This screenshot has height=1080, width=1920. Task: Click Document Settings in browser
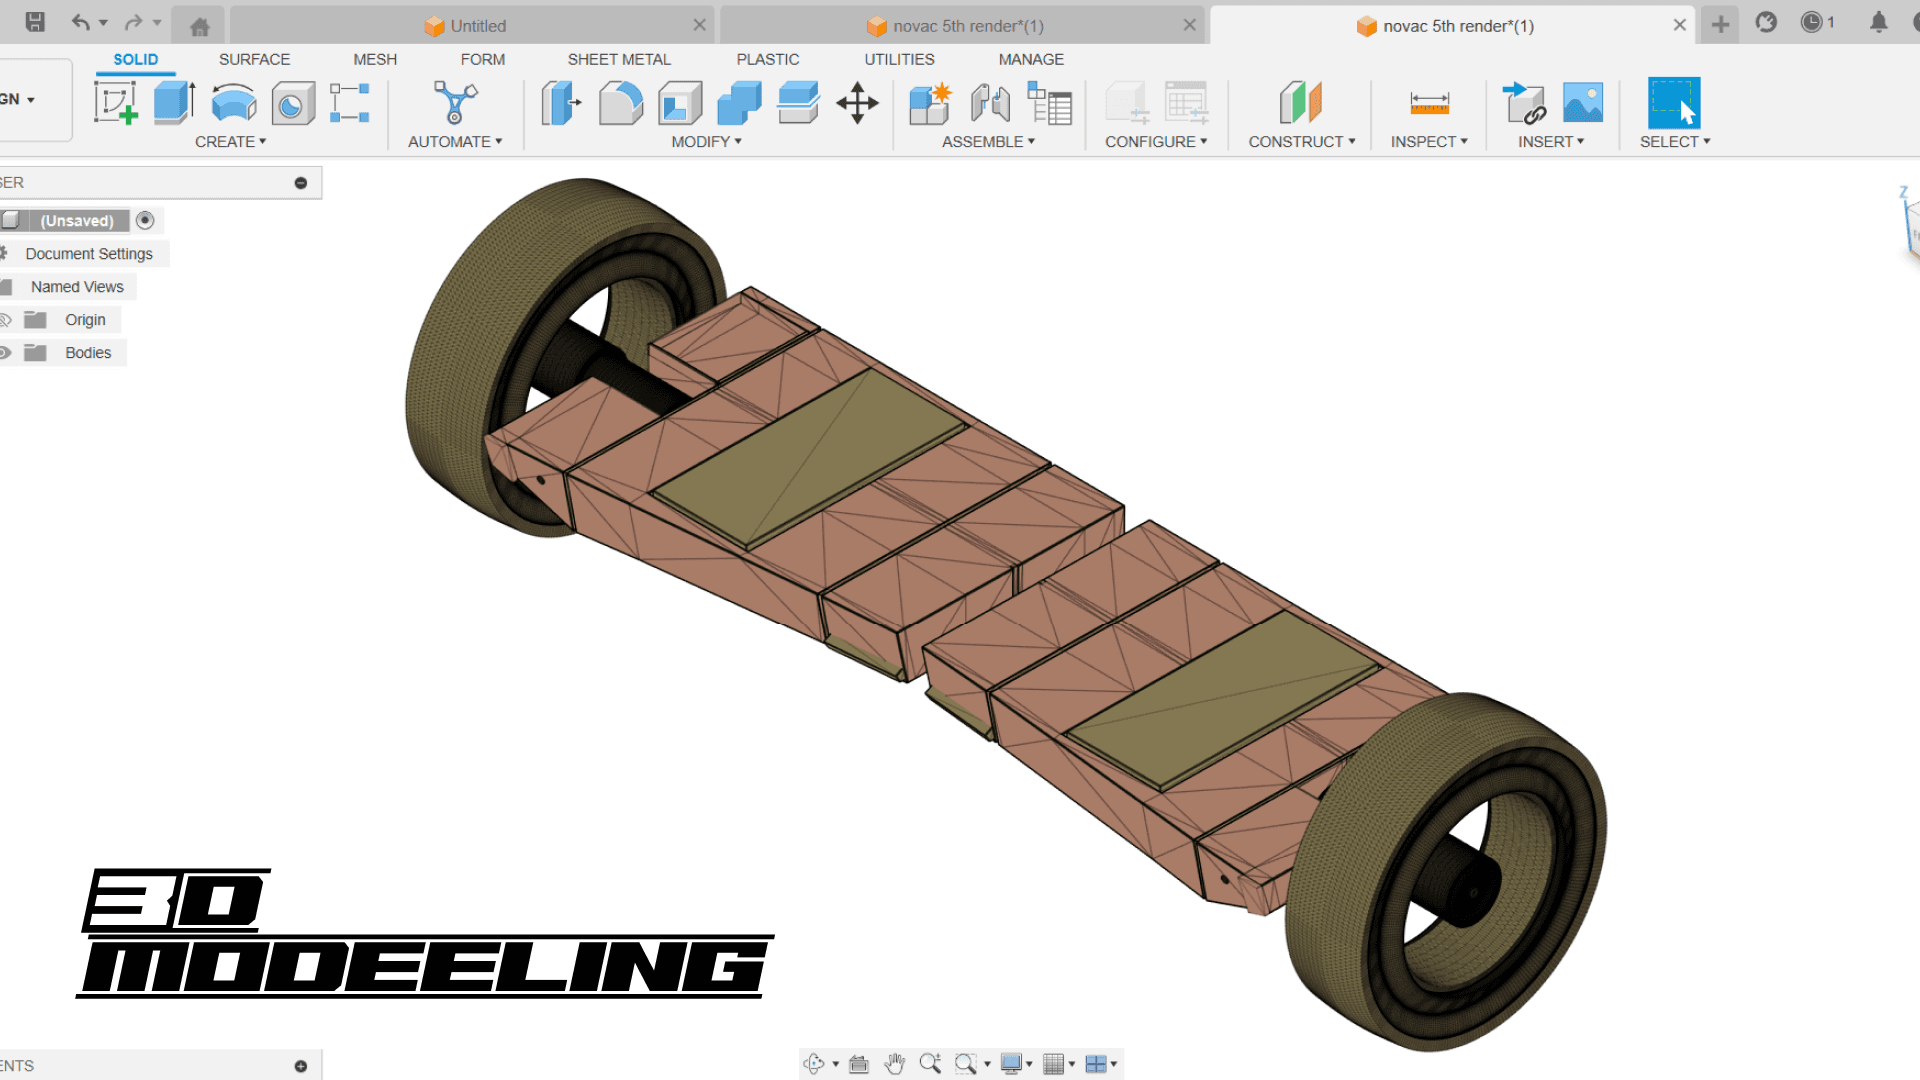point(89,254)
